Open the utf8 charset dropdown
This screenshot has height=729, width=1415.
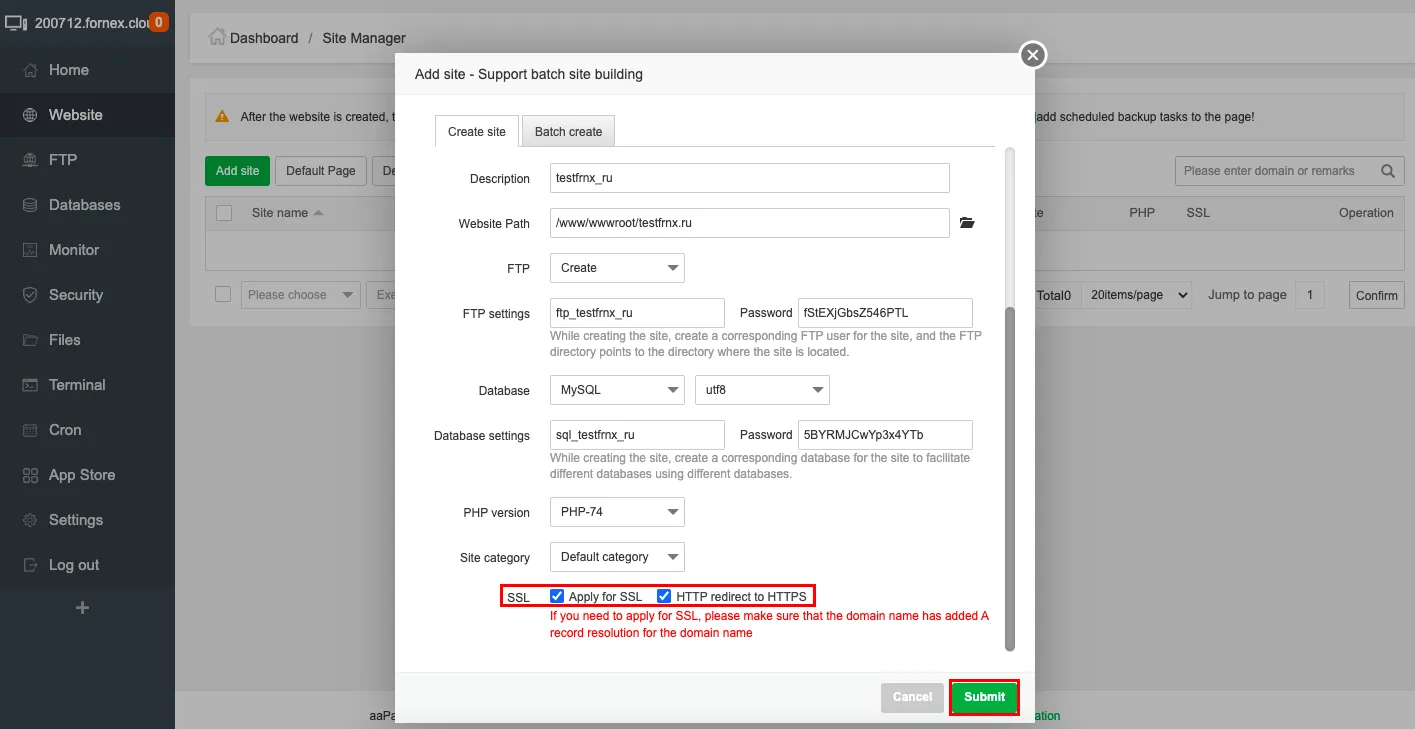pyautogui.click(x=762, y=390)
